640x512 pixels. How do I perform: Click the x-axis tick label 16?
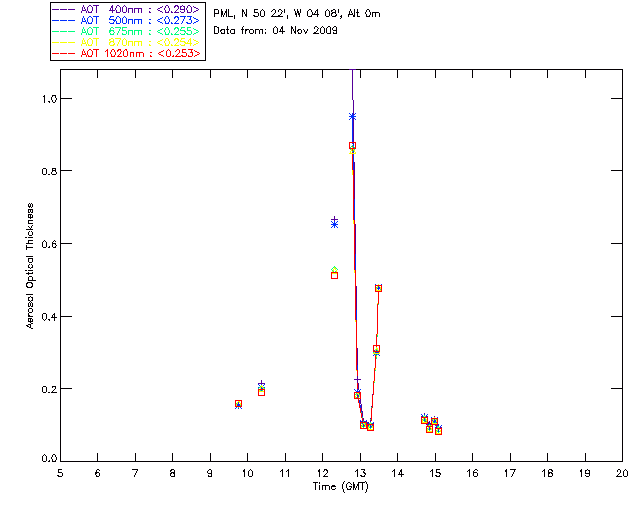[473, 473]
